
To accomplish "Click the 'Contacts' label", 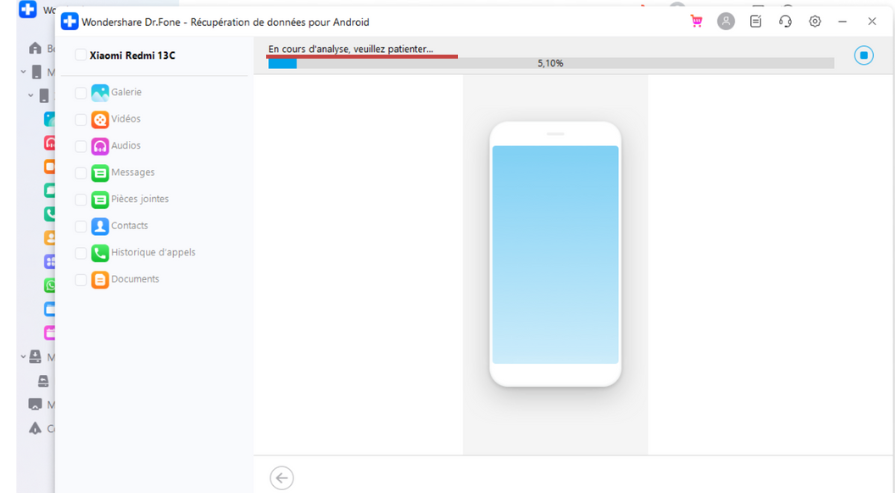I will (x=130, y=225).
